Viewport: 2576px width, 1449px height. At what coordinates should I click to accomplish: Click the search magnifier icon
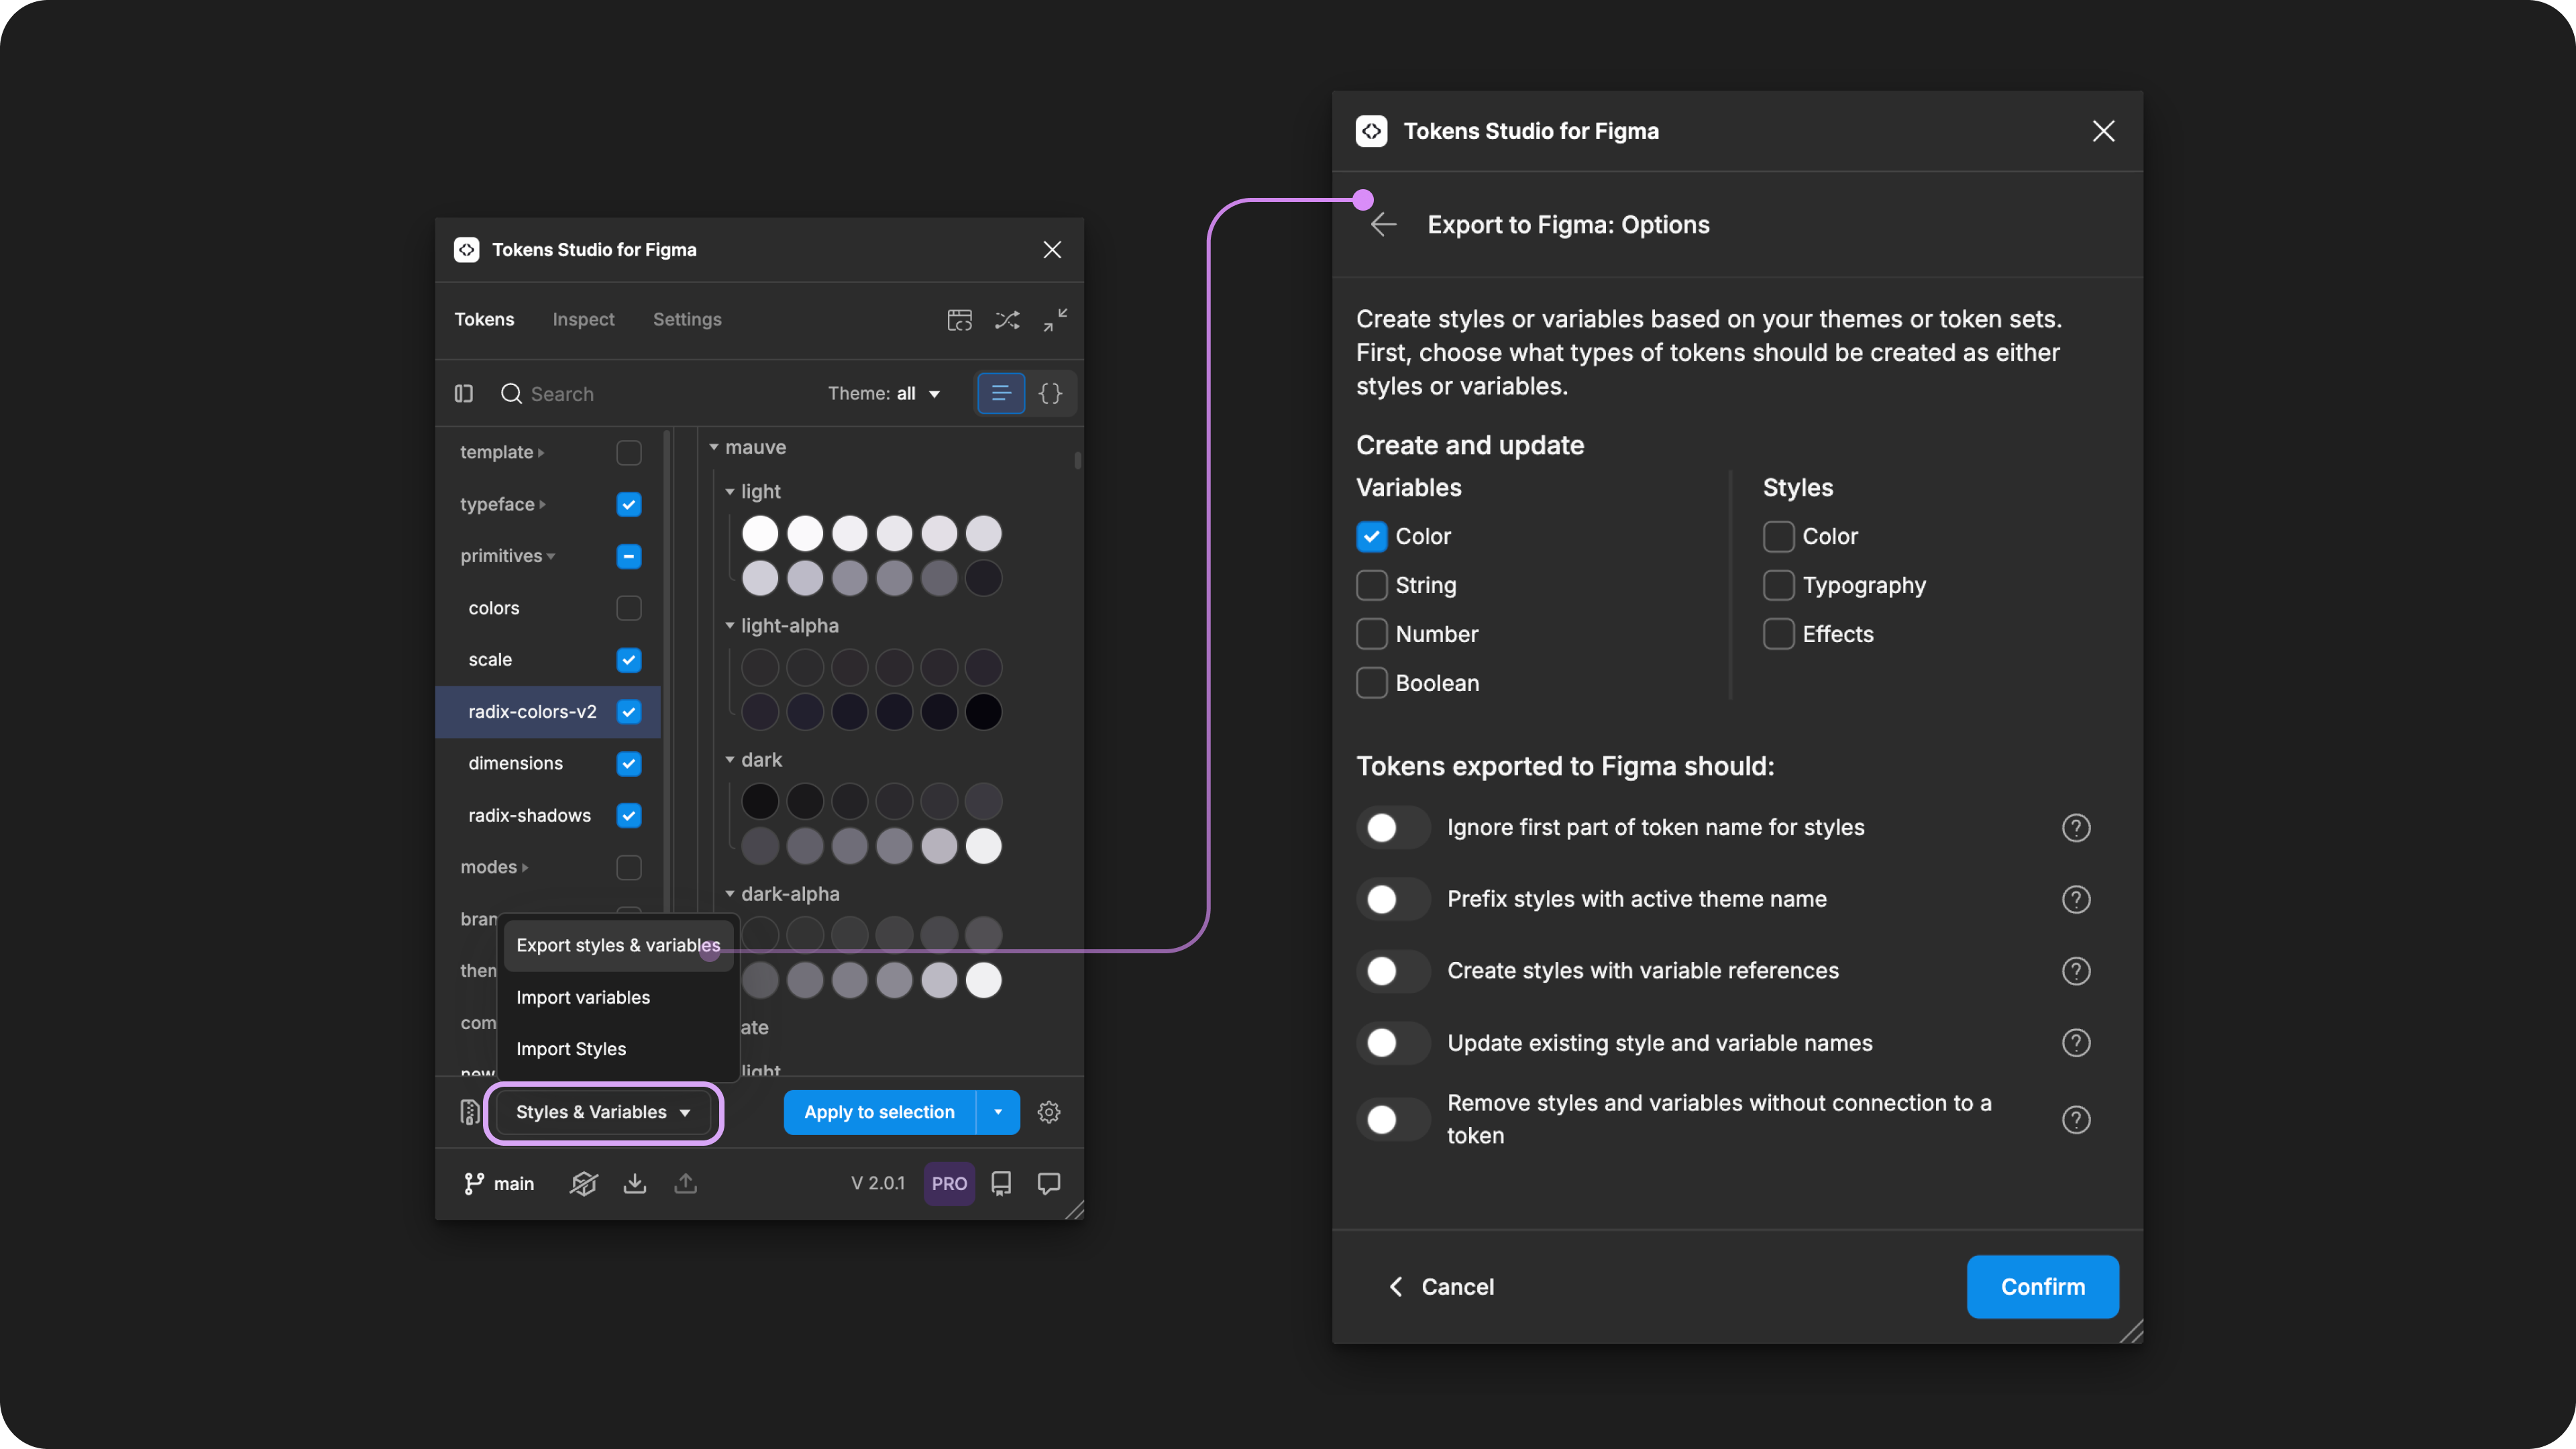coord(511,394)
